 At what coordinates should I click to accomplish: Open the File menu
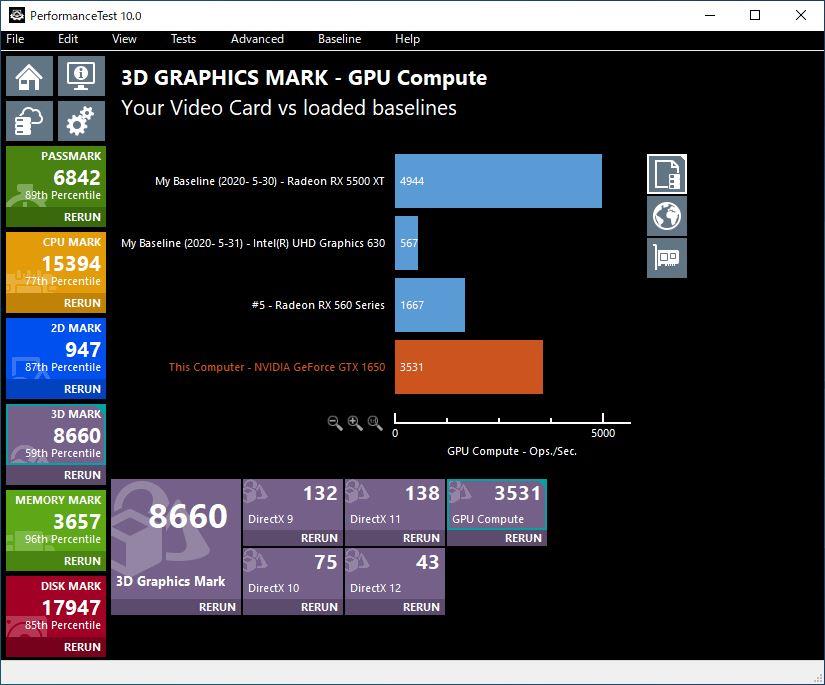[15, 39]
